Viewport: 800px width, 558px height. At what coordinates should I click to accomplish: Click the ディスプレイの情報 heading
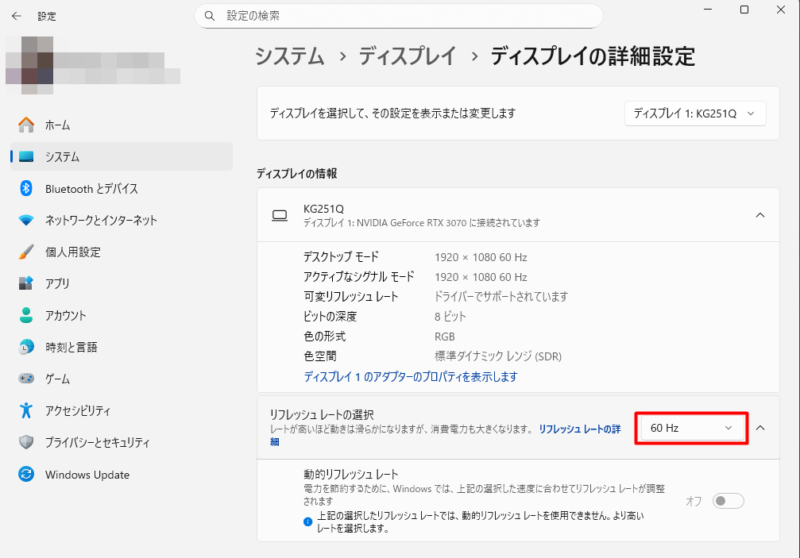(x=296, y=173)
